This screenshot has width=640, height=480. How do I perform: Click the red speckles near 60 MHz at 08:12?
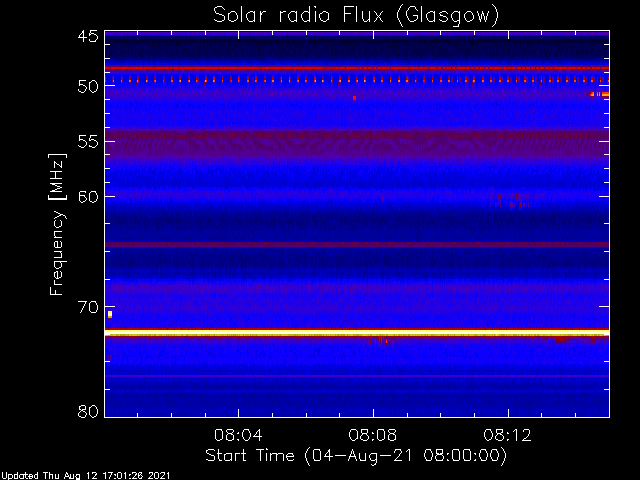(x=510, y=200)
